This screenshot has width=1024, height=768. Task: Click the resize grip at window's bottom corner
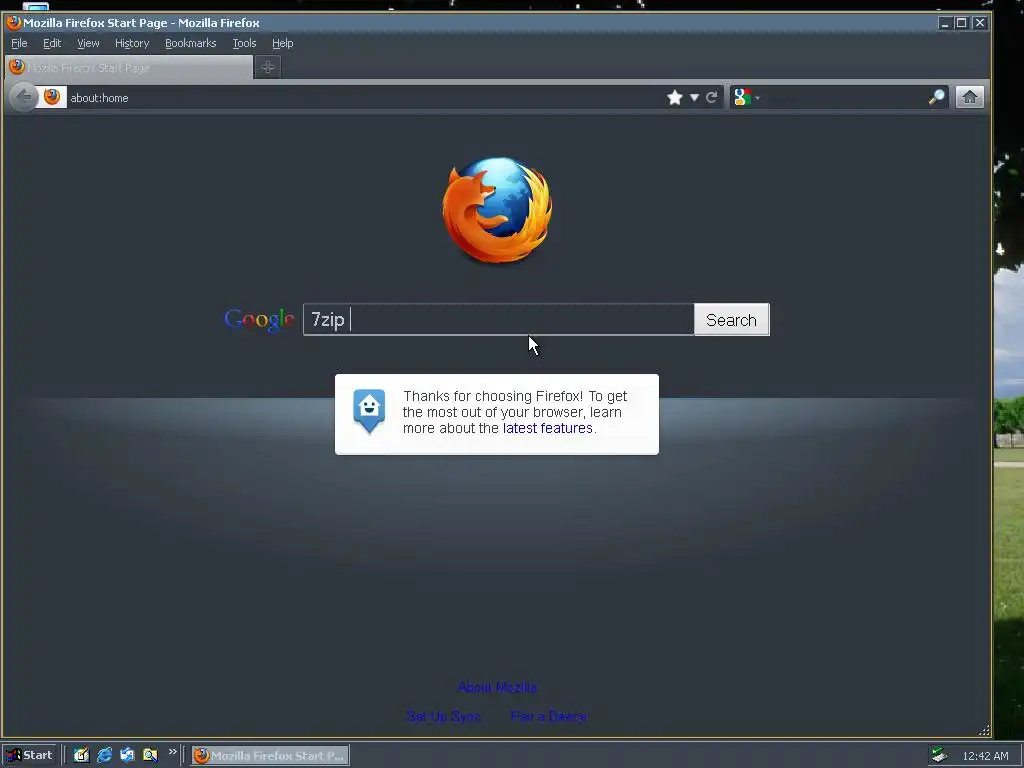pos(984,730)
